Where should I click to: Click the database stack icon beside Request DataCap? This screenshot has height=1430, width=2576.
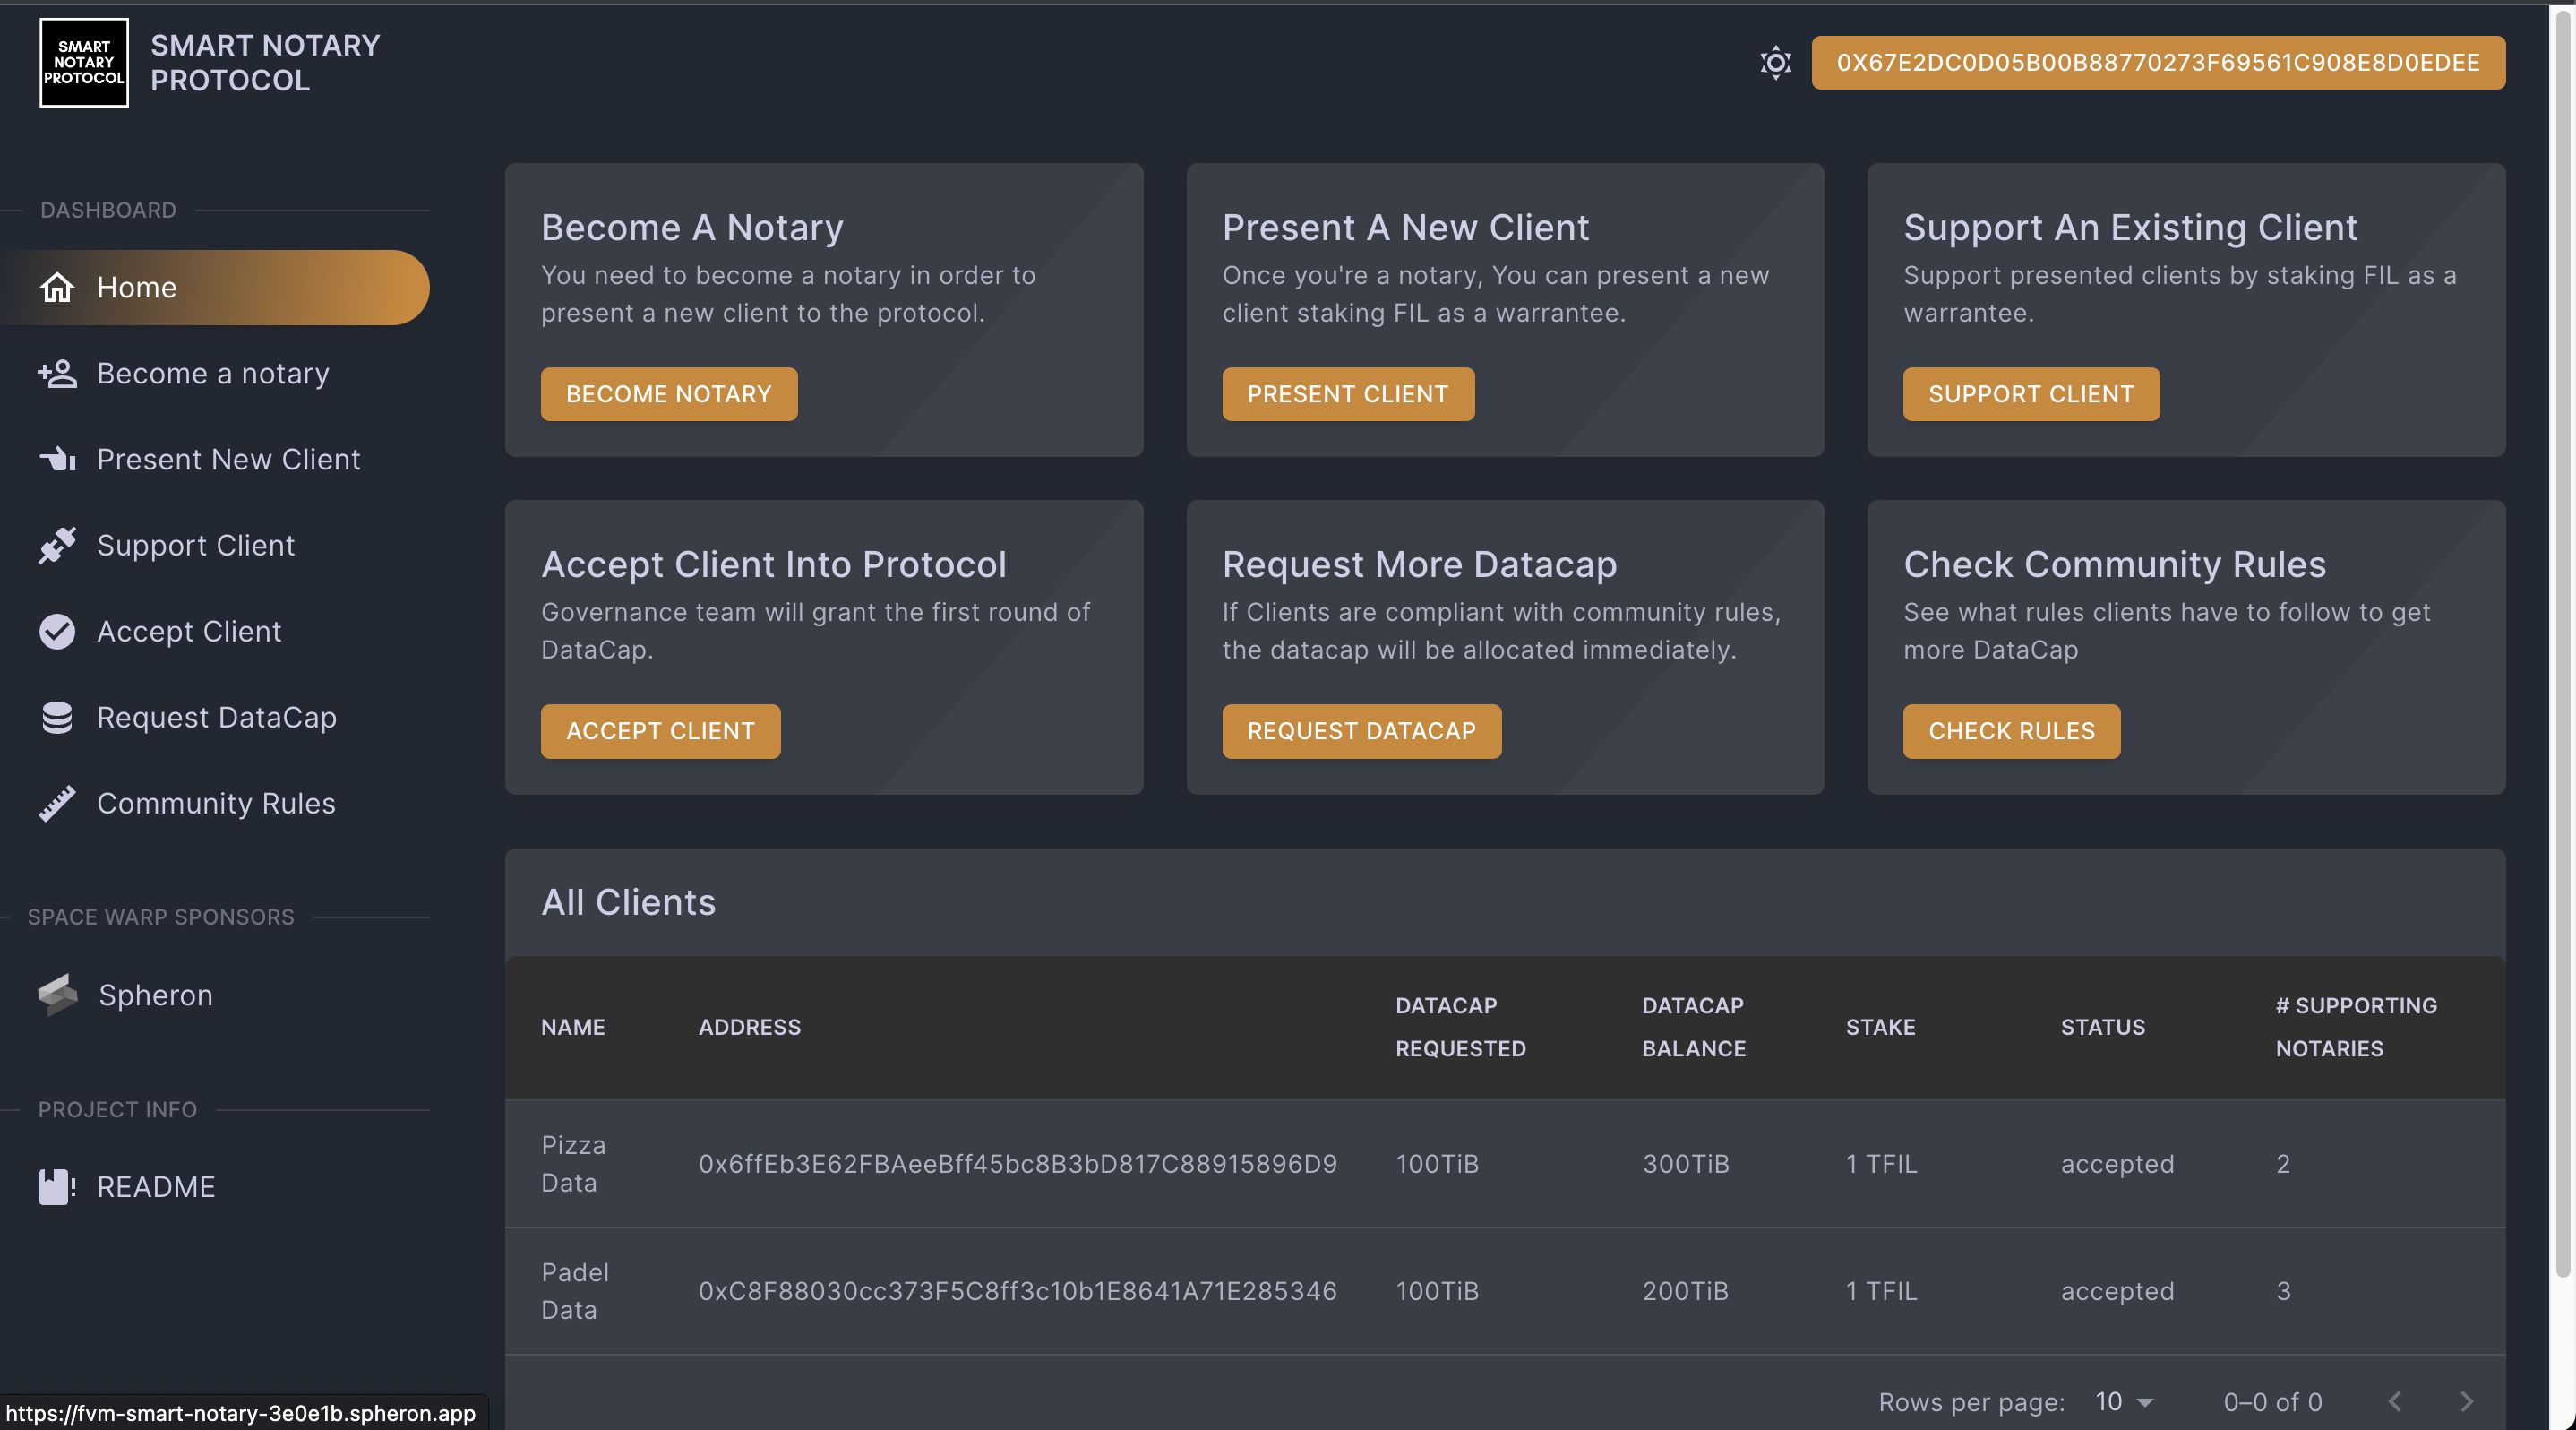[x=57, y=717]
